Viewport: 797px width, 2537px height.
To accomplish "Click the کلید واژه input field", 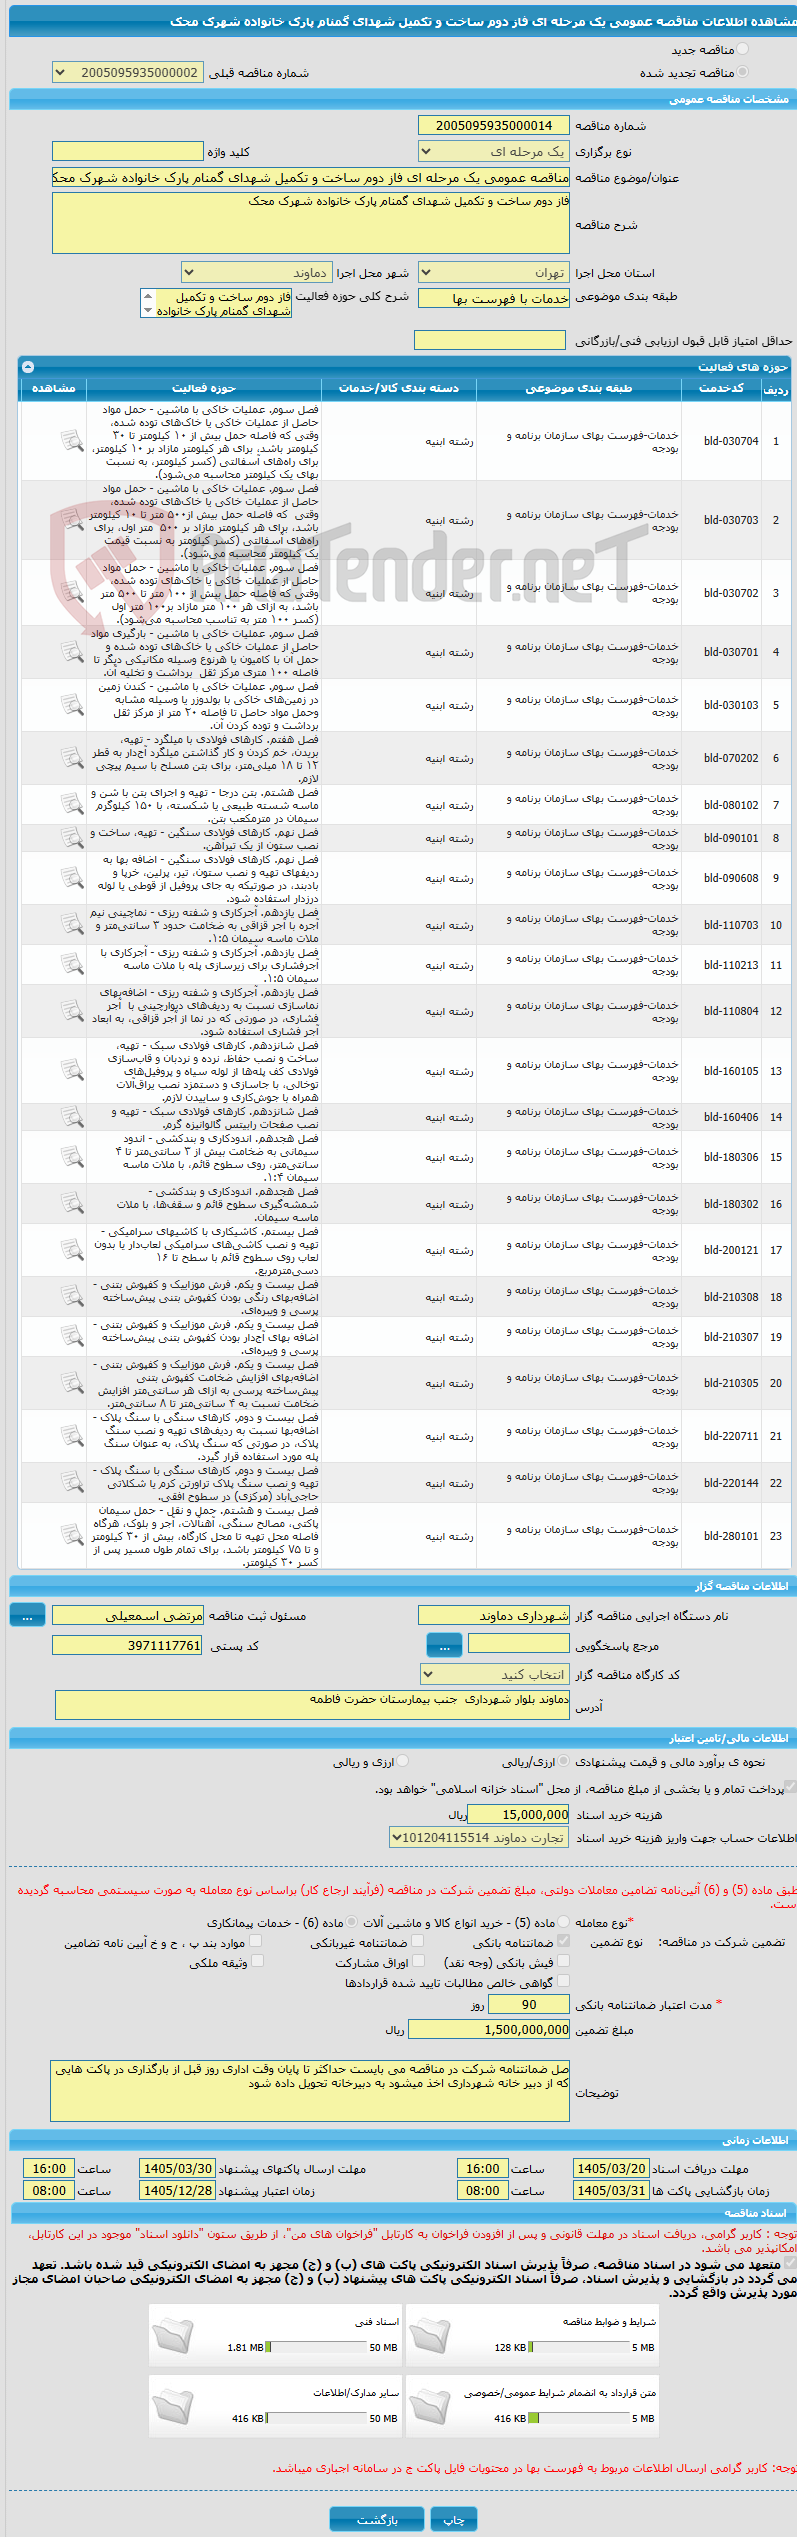I will coord(127,151).
